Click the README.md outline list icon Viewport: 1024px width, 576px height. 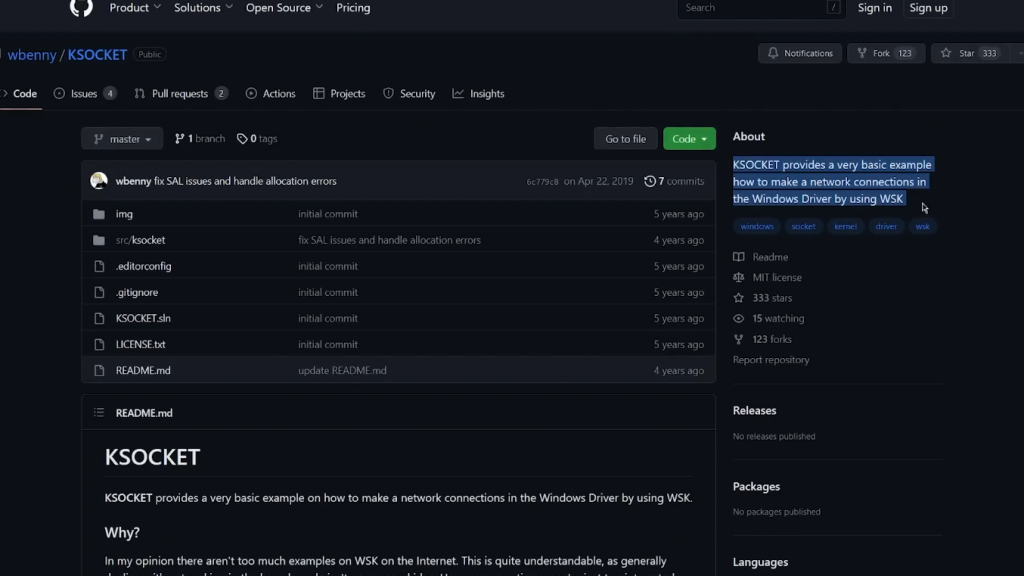99,413
